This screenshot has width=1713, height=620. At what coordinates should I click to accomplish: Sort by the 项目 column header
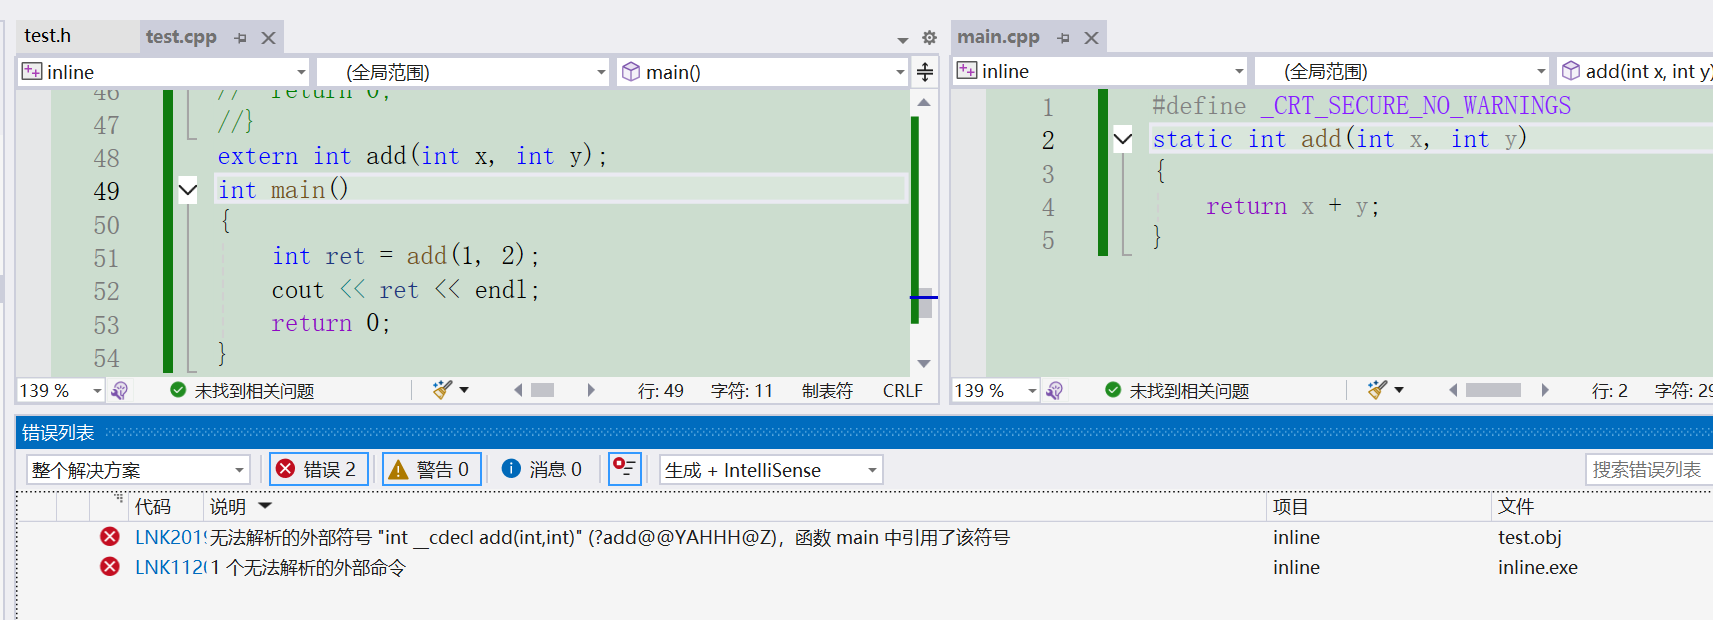point(1291,507)
